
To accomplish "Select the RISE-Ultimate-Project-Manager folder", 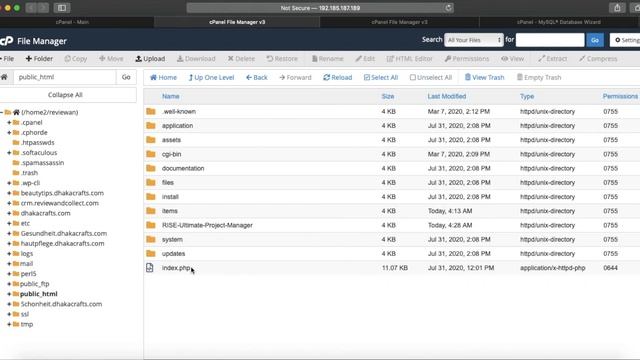I will [207, 225].
